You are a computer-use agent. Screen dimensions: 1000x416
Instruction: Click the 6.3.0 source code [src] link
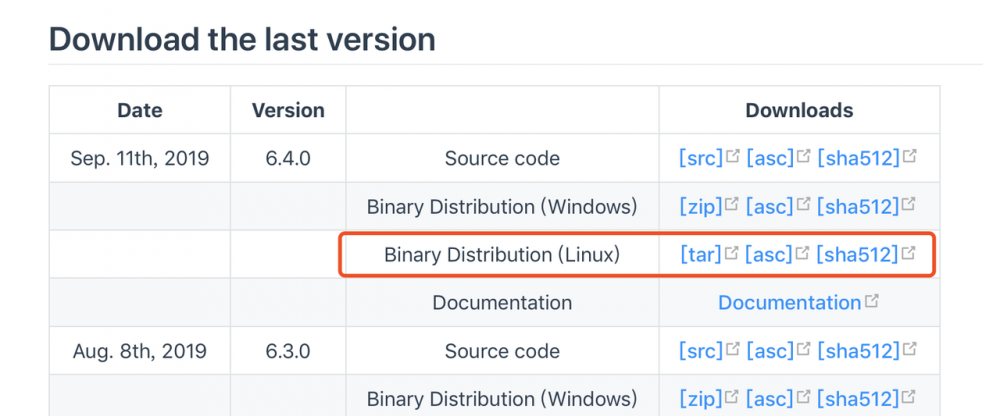[700, 351]
